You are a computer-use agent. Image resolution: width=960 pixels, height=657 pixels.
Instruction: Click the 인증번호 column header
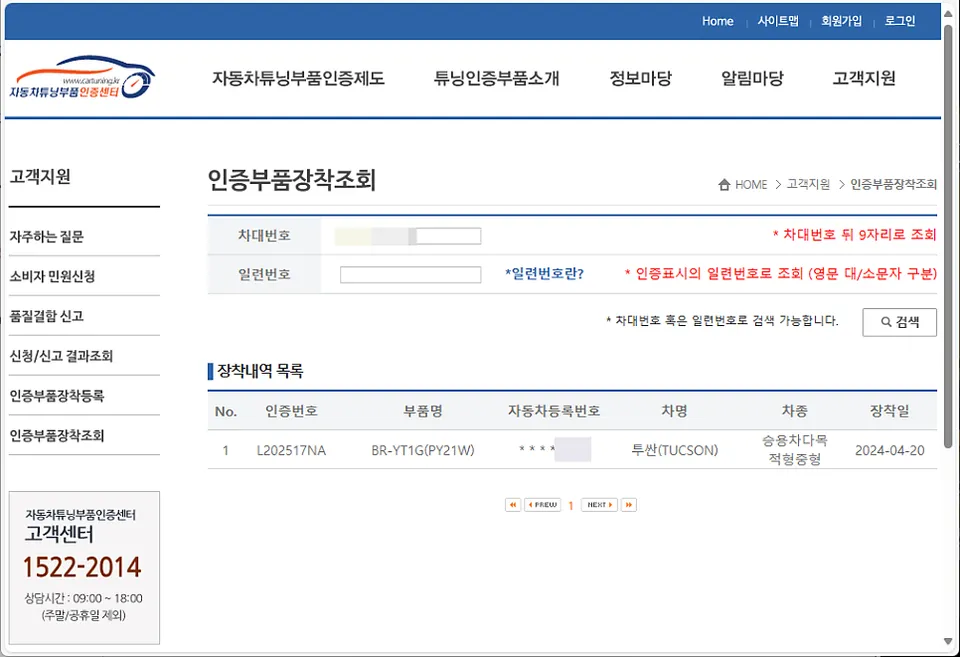(x=291, y=411)
